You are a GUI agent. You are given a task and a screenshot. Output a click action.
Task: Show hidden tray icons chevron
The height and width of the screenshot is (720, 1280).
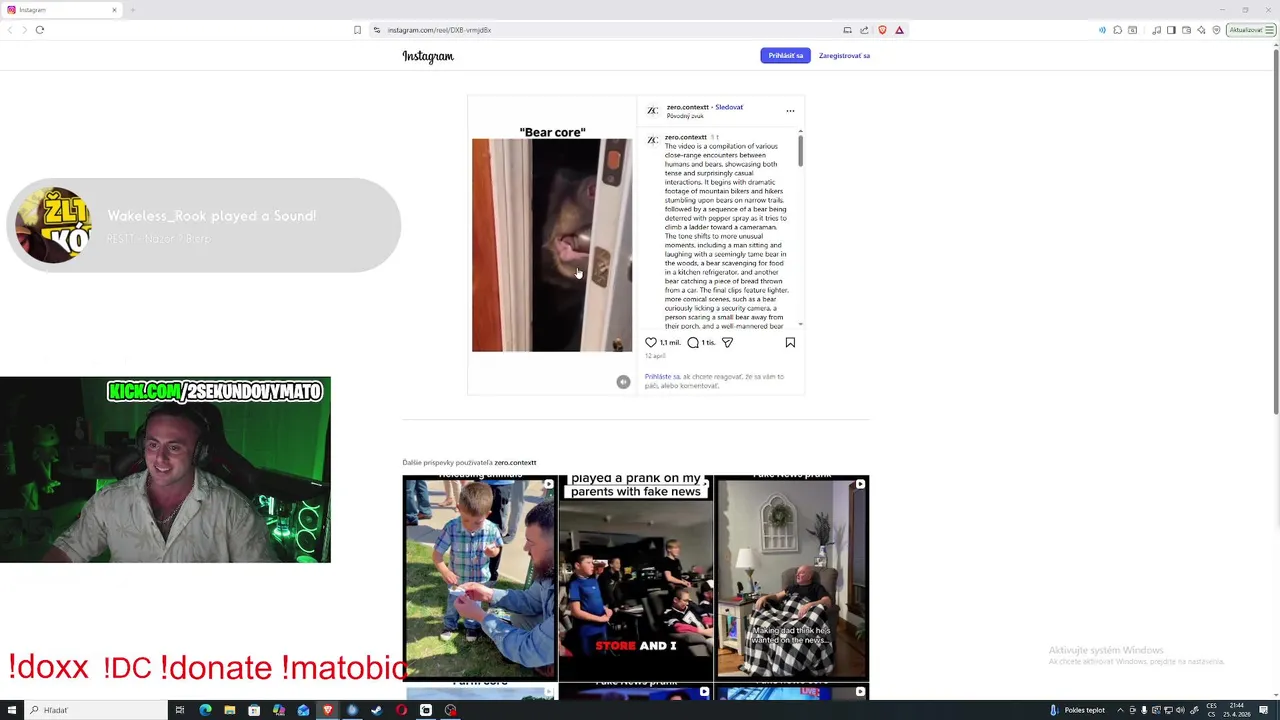[x=1120, y=710]
